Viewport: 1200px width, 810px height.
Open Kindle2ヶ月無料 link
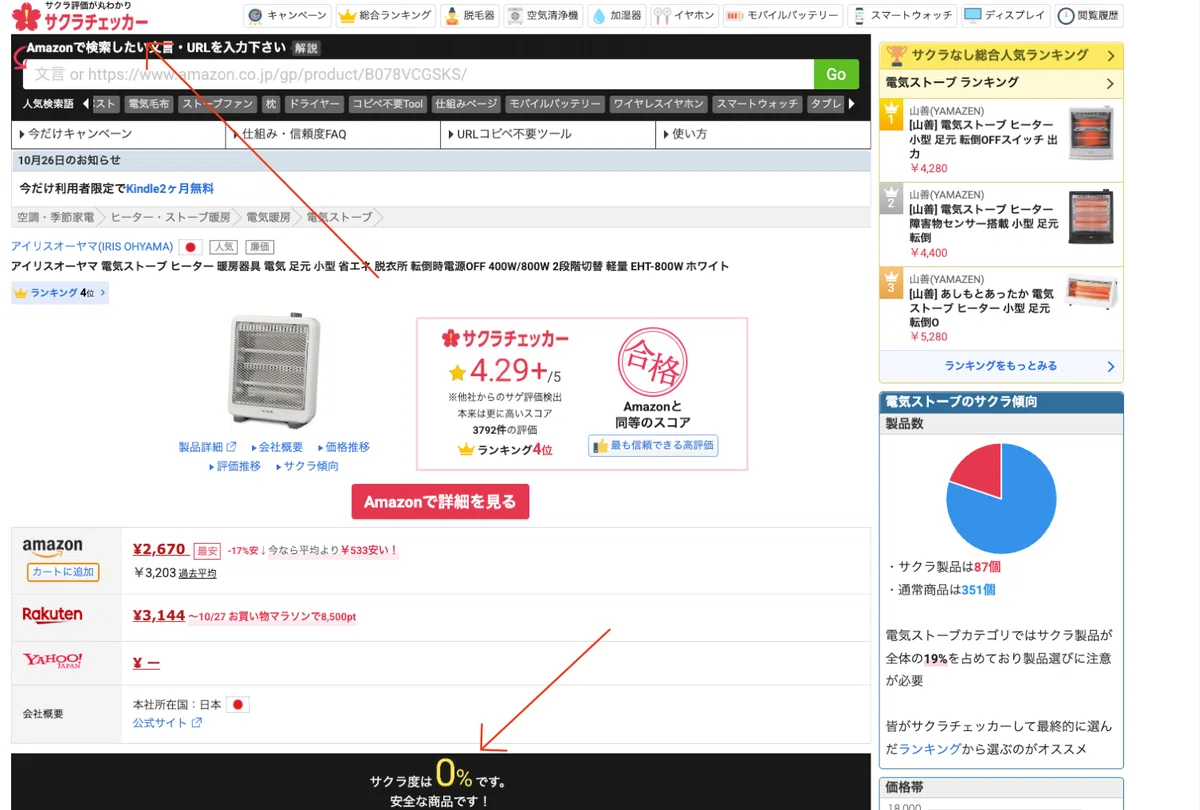pos(170,188)
